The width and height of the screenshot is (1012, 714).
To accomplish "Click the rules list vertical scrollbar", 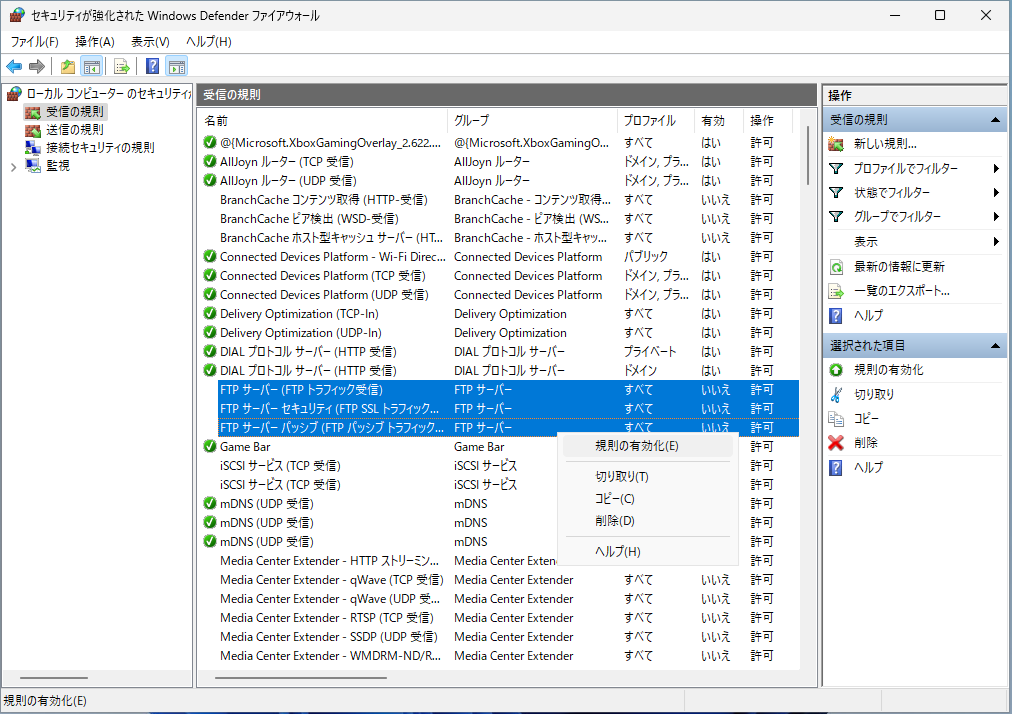I will tap(807, 155).
